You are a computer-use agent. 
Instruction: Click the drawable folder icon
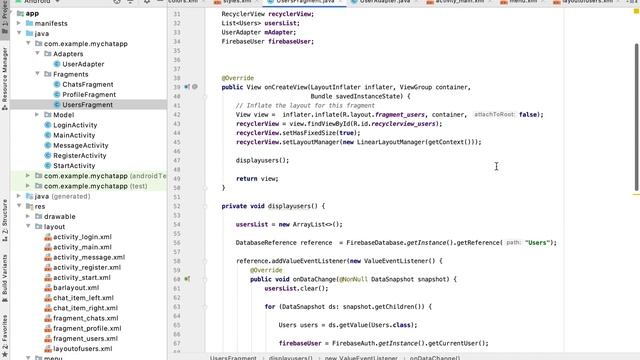[39, 217]
